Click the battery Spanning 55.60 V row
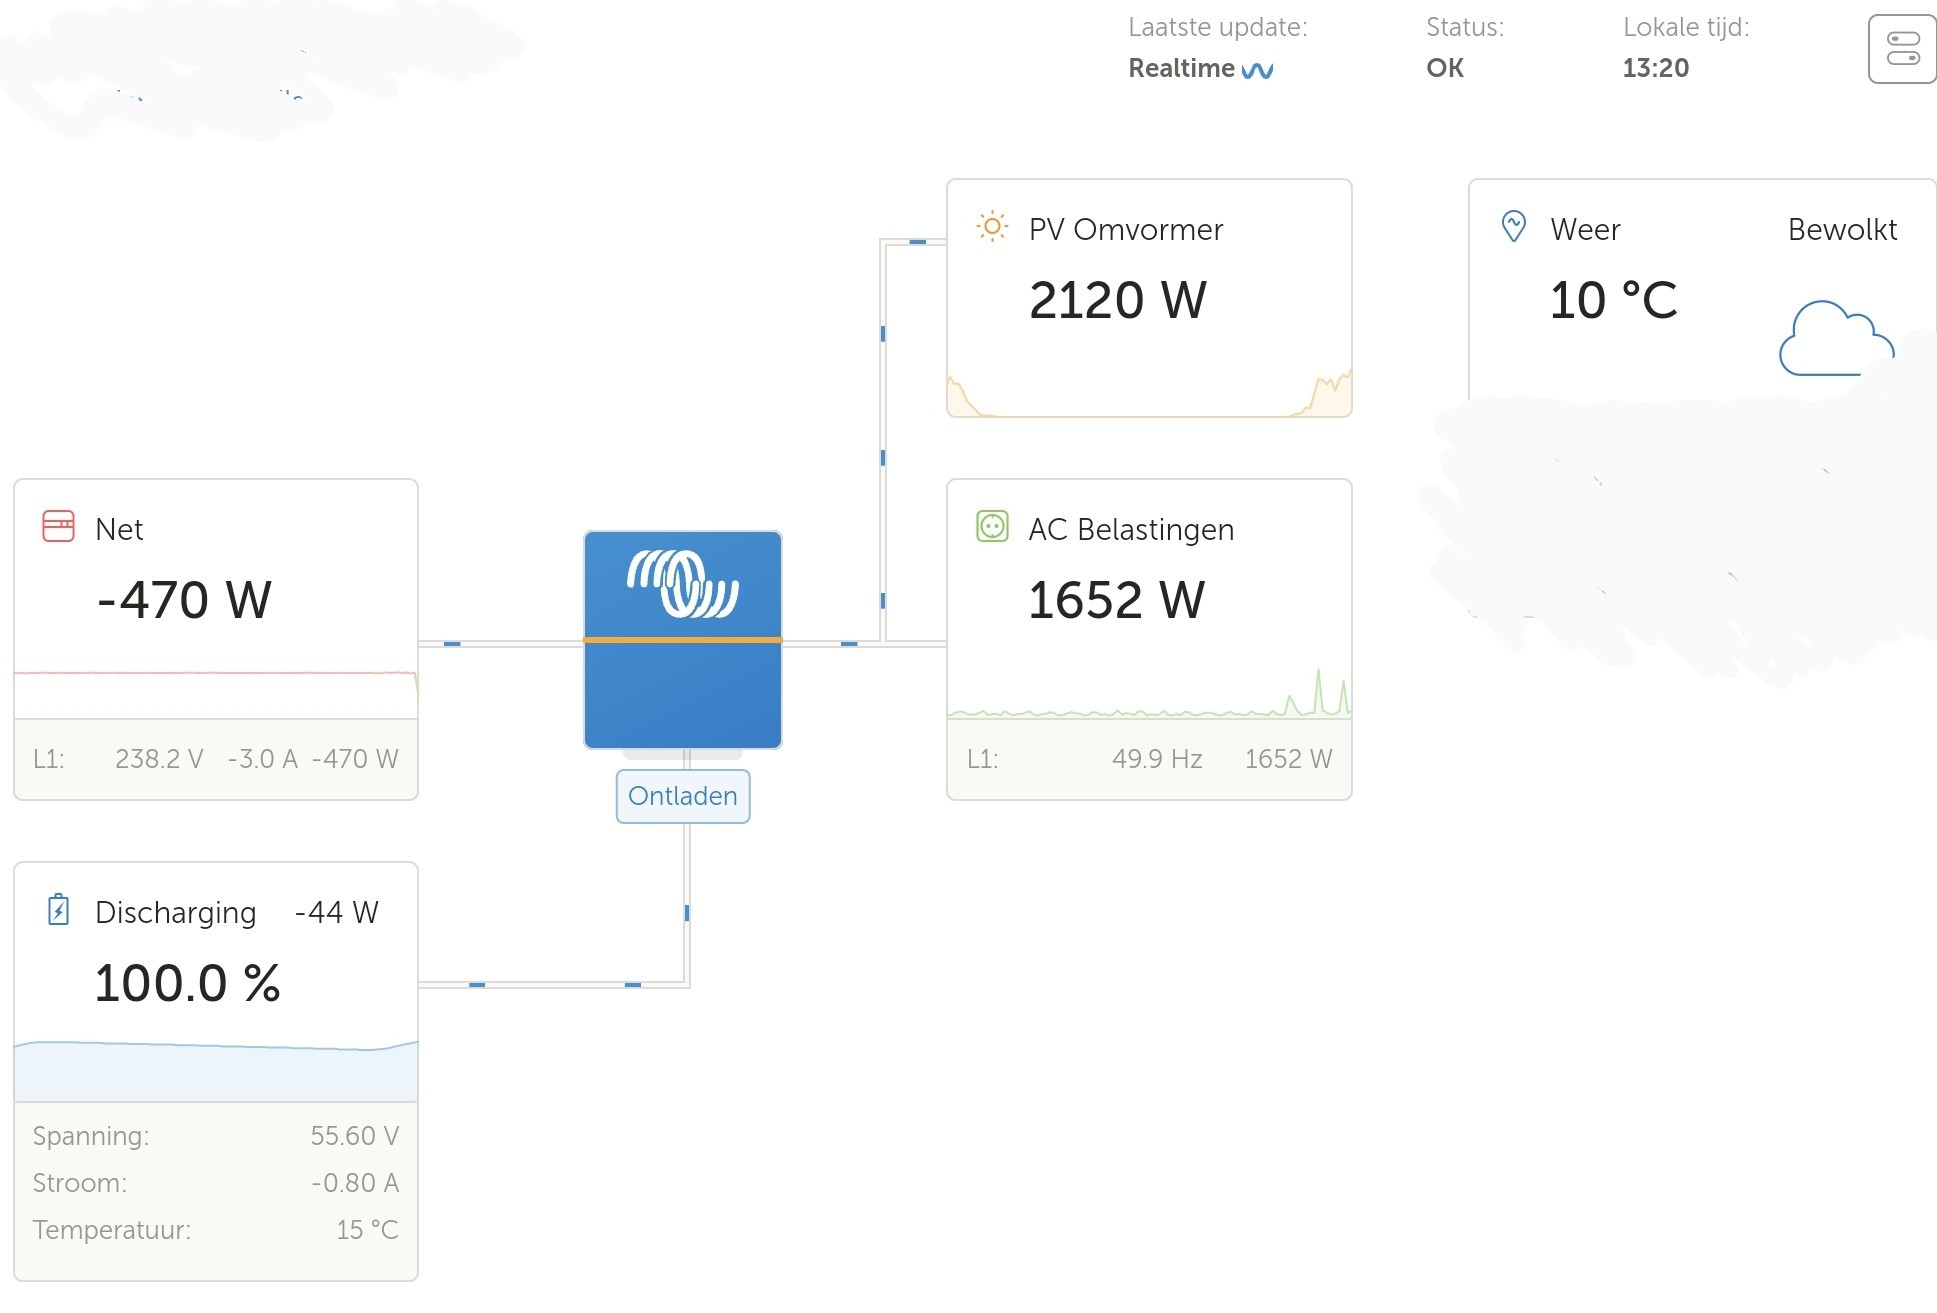This screenshot has width=1937, height=1313. click(215, 1136)
